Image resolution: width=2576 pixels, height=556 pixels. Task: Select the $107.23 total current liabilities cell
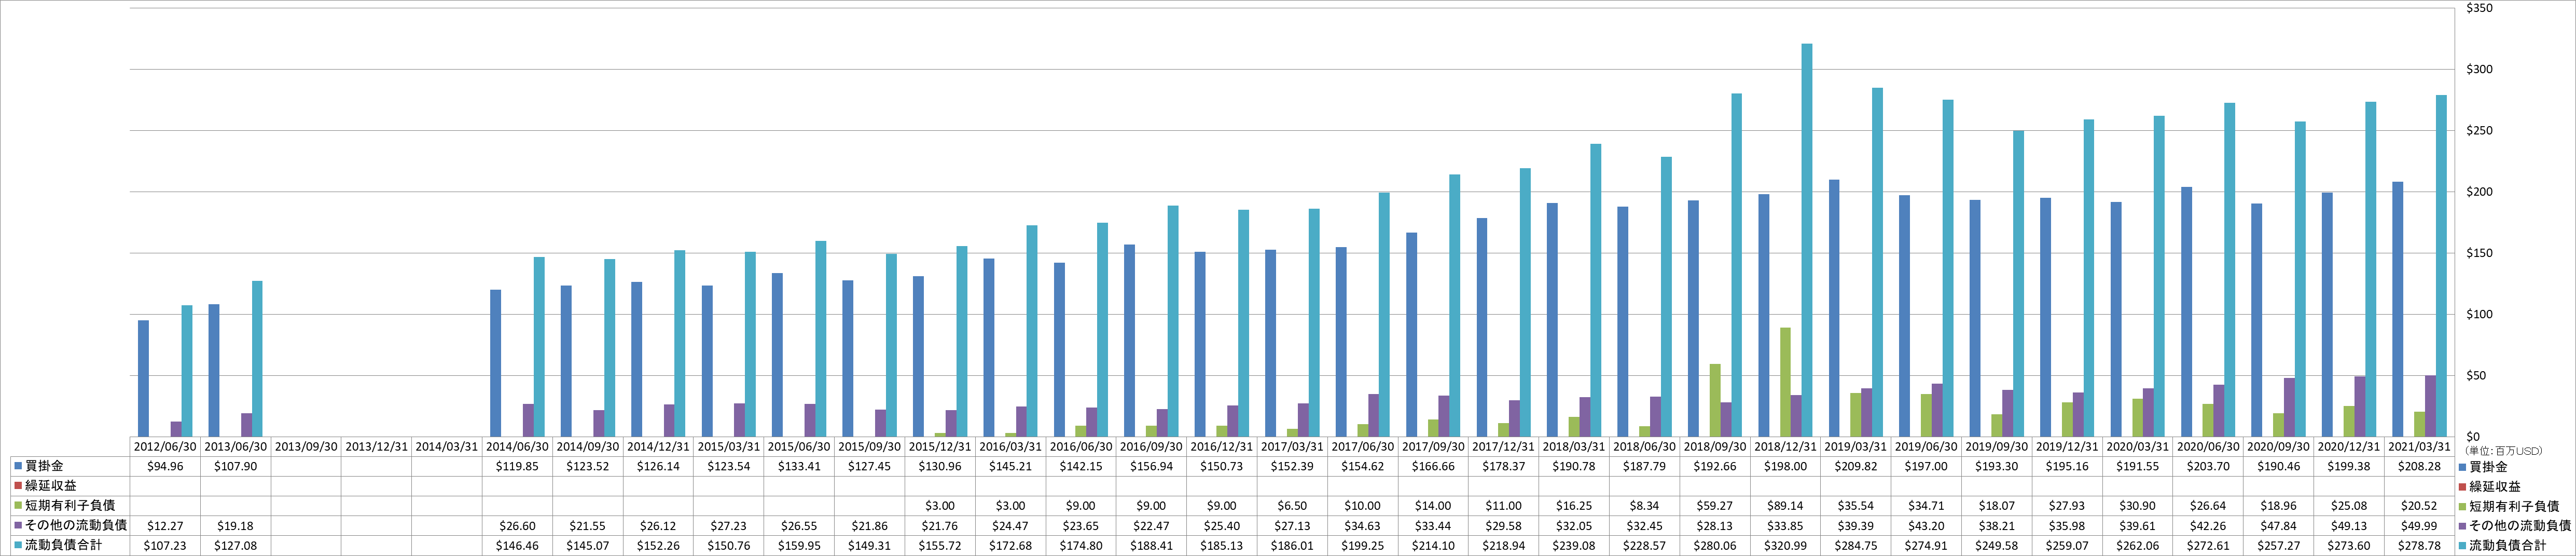tap(165, 545)
